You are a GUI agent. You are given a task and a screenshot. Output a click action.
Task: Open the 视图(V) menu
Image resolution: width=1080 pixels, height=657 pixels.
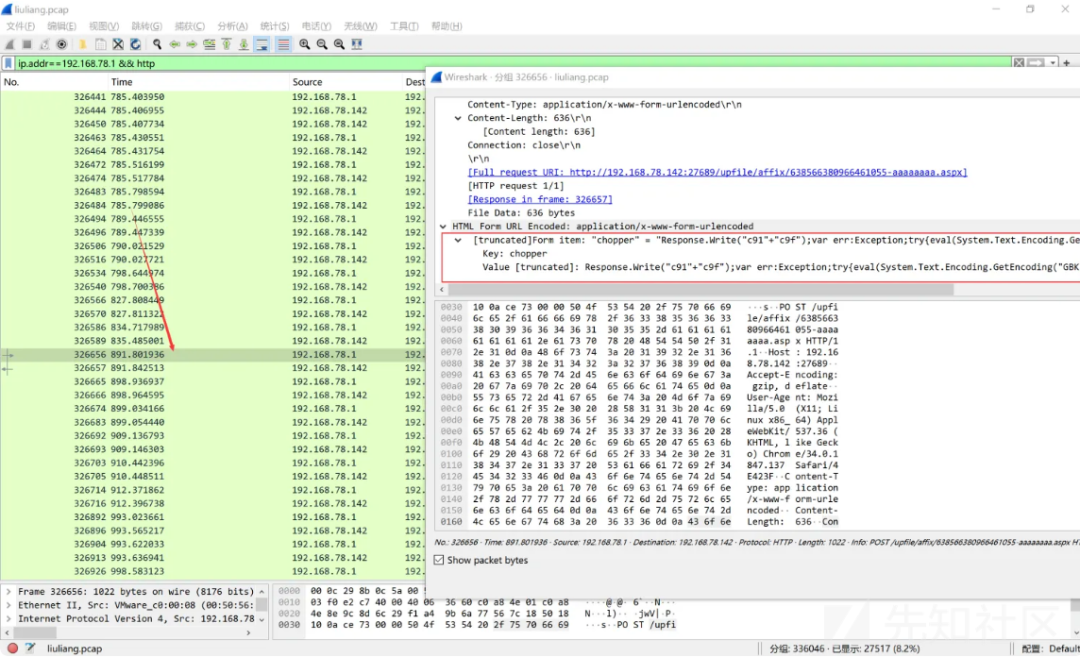coord(103,26)
